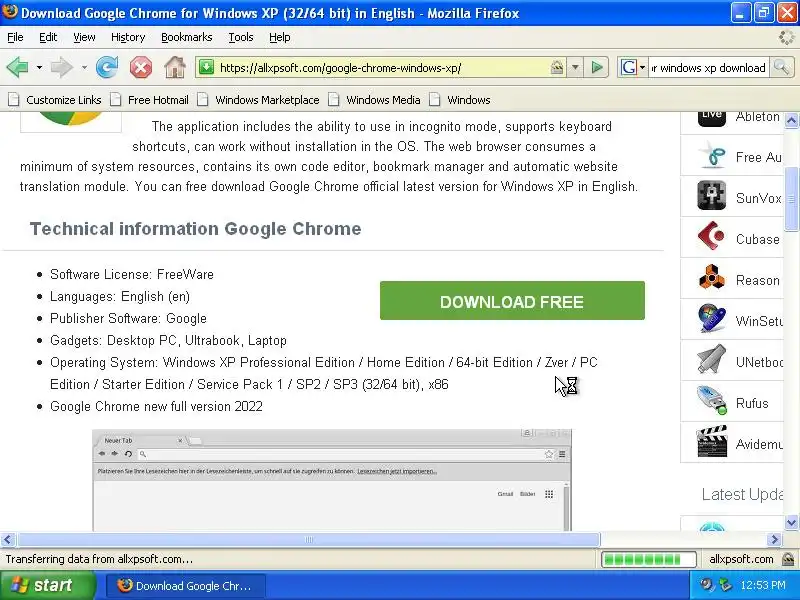Expand the address bar URL history dropdown
This screenshot has width=800, height=600.
click(x=575, y=67)
